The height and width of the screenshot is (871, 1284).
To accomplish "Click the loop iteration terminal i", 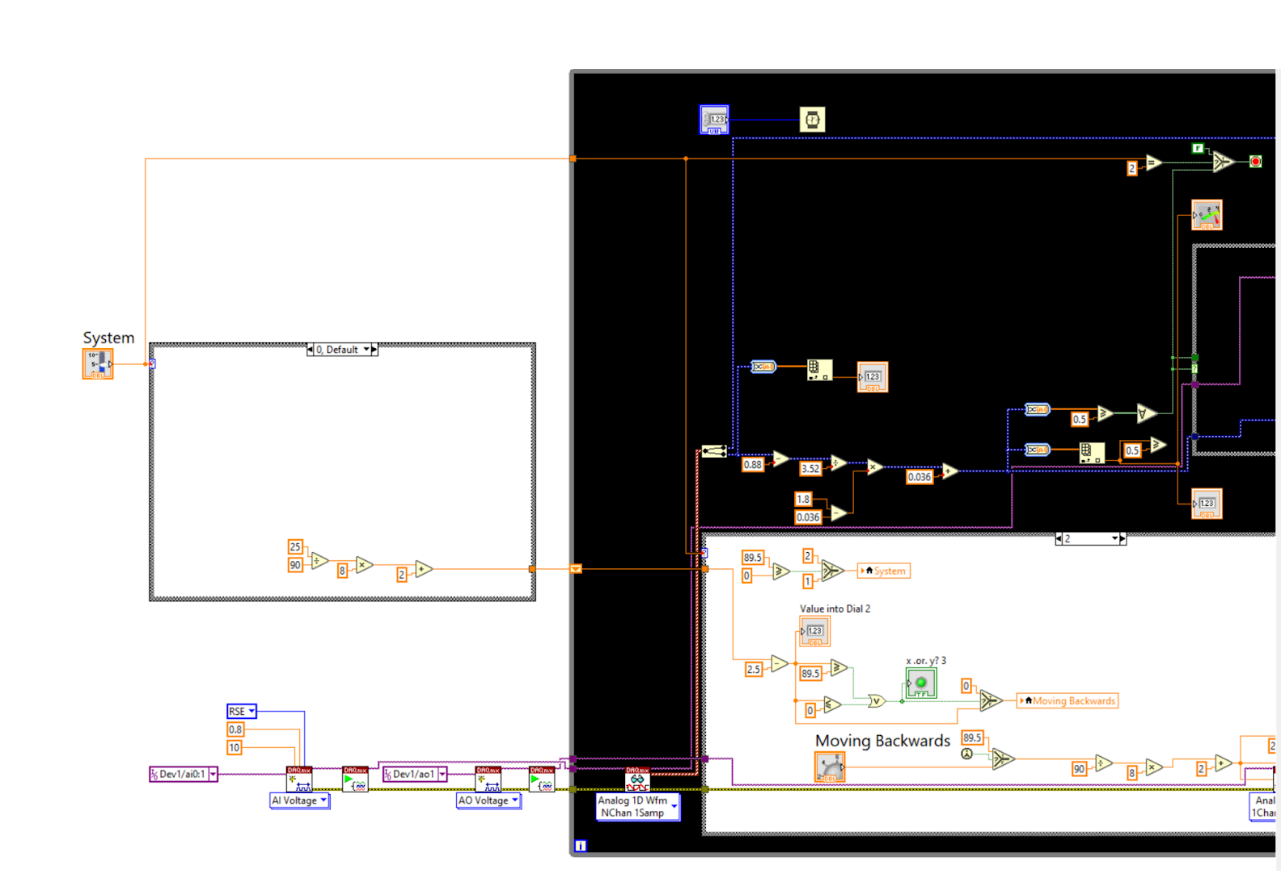I will pos(580,846).
